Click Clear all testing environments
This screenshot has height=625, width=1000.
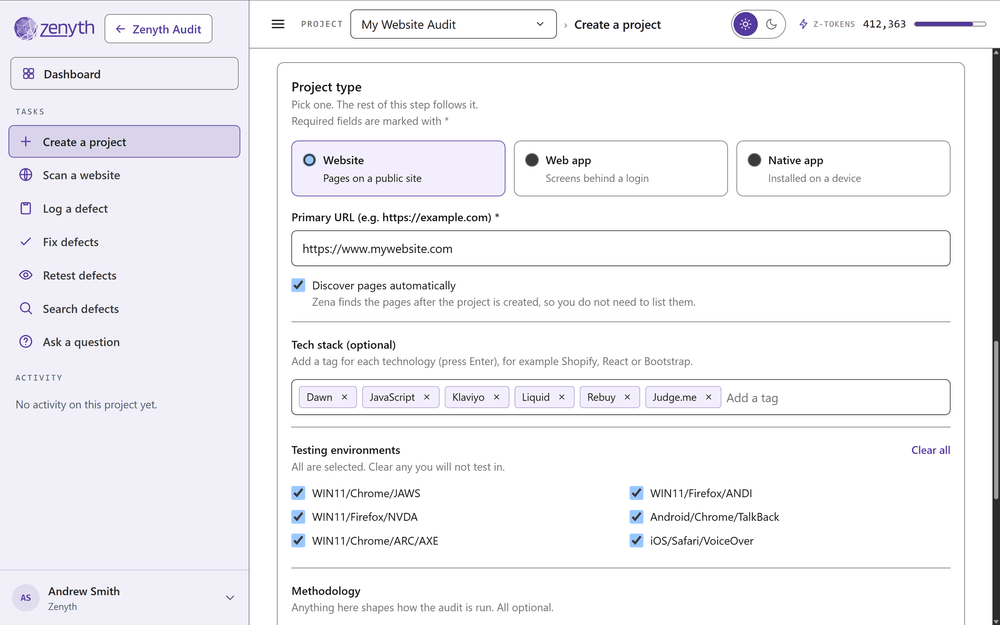point(930,450)
